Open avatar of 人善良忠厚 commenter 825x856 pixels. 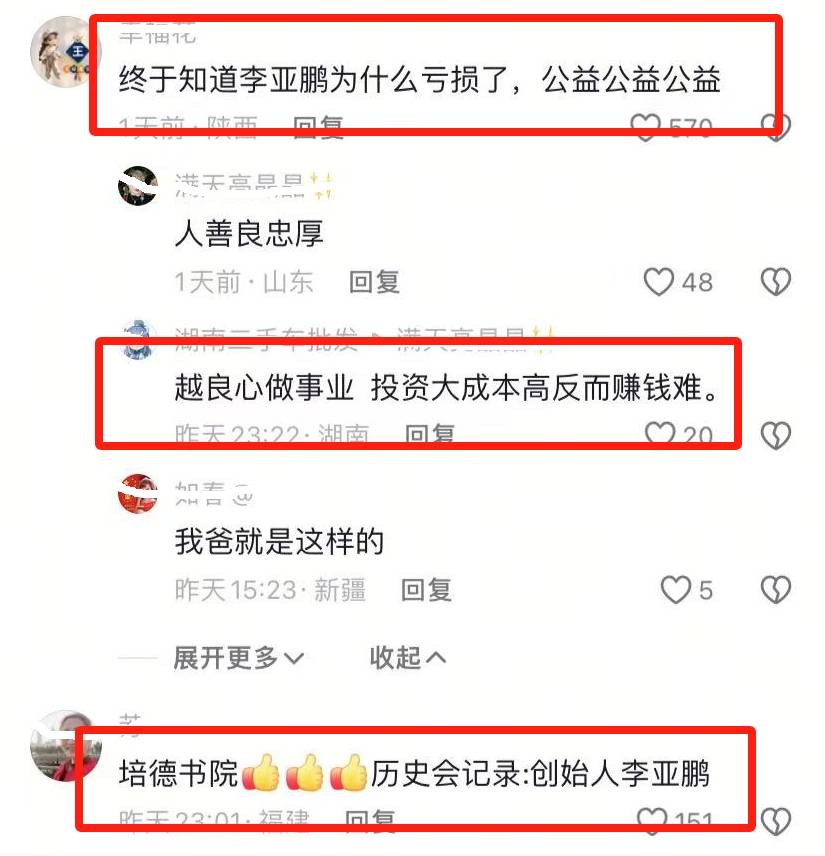tap(138, 186)
